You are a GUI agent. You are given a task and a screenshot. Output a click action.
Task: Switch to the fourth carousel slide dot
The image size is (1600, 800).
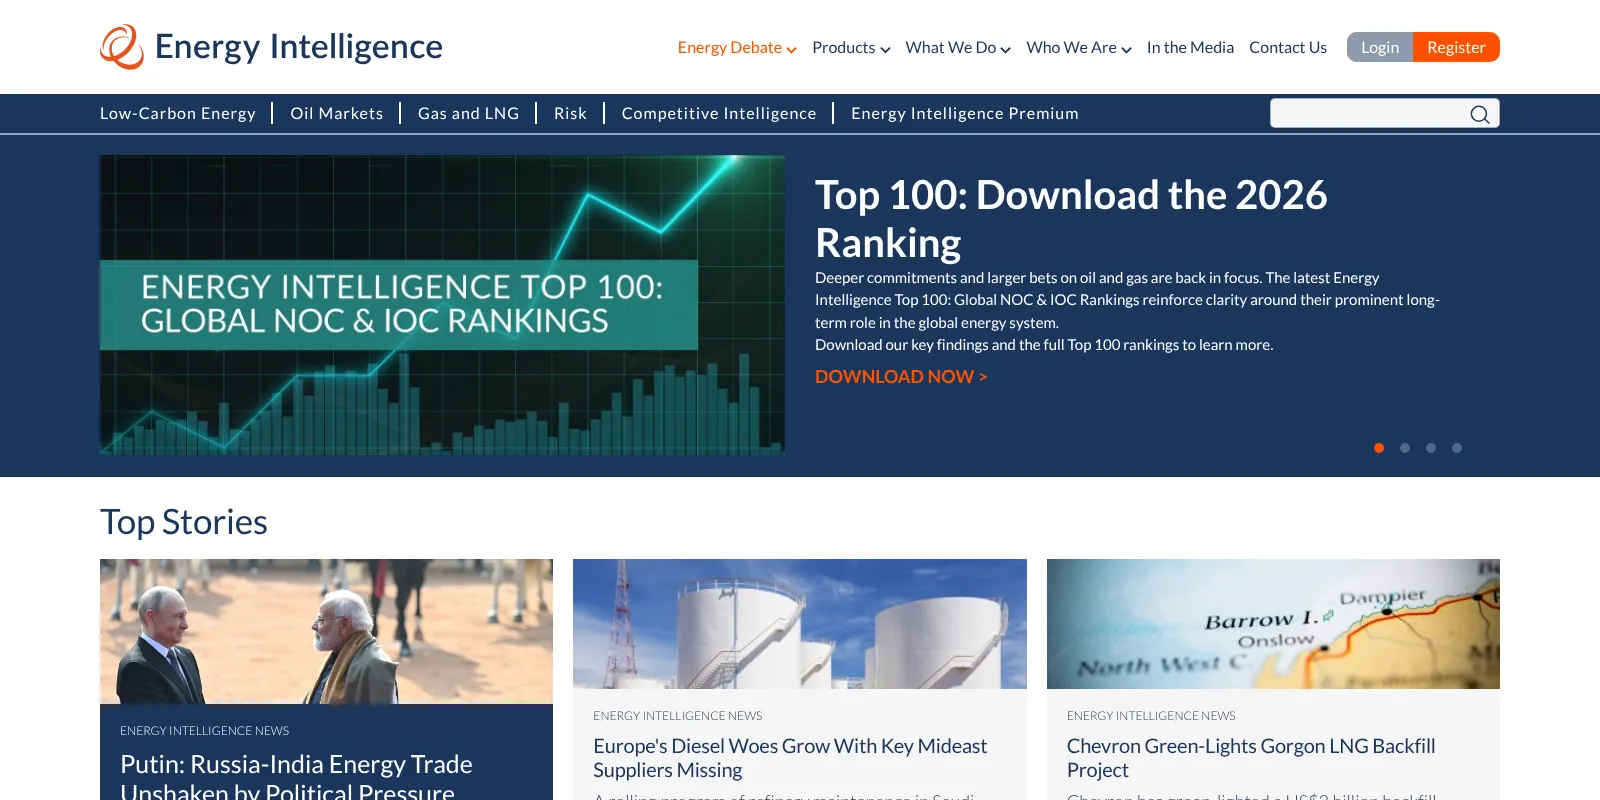coord(1457,448)
